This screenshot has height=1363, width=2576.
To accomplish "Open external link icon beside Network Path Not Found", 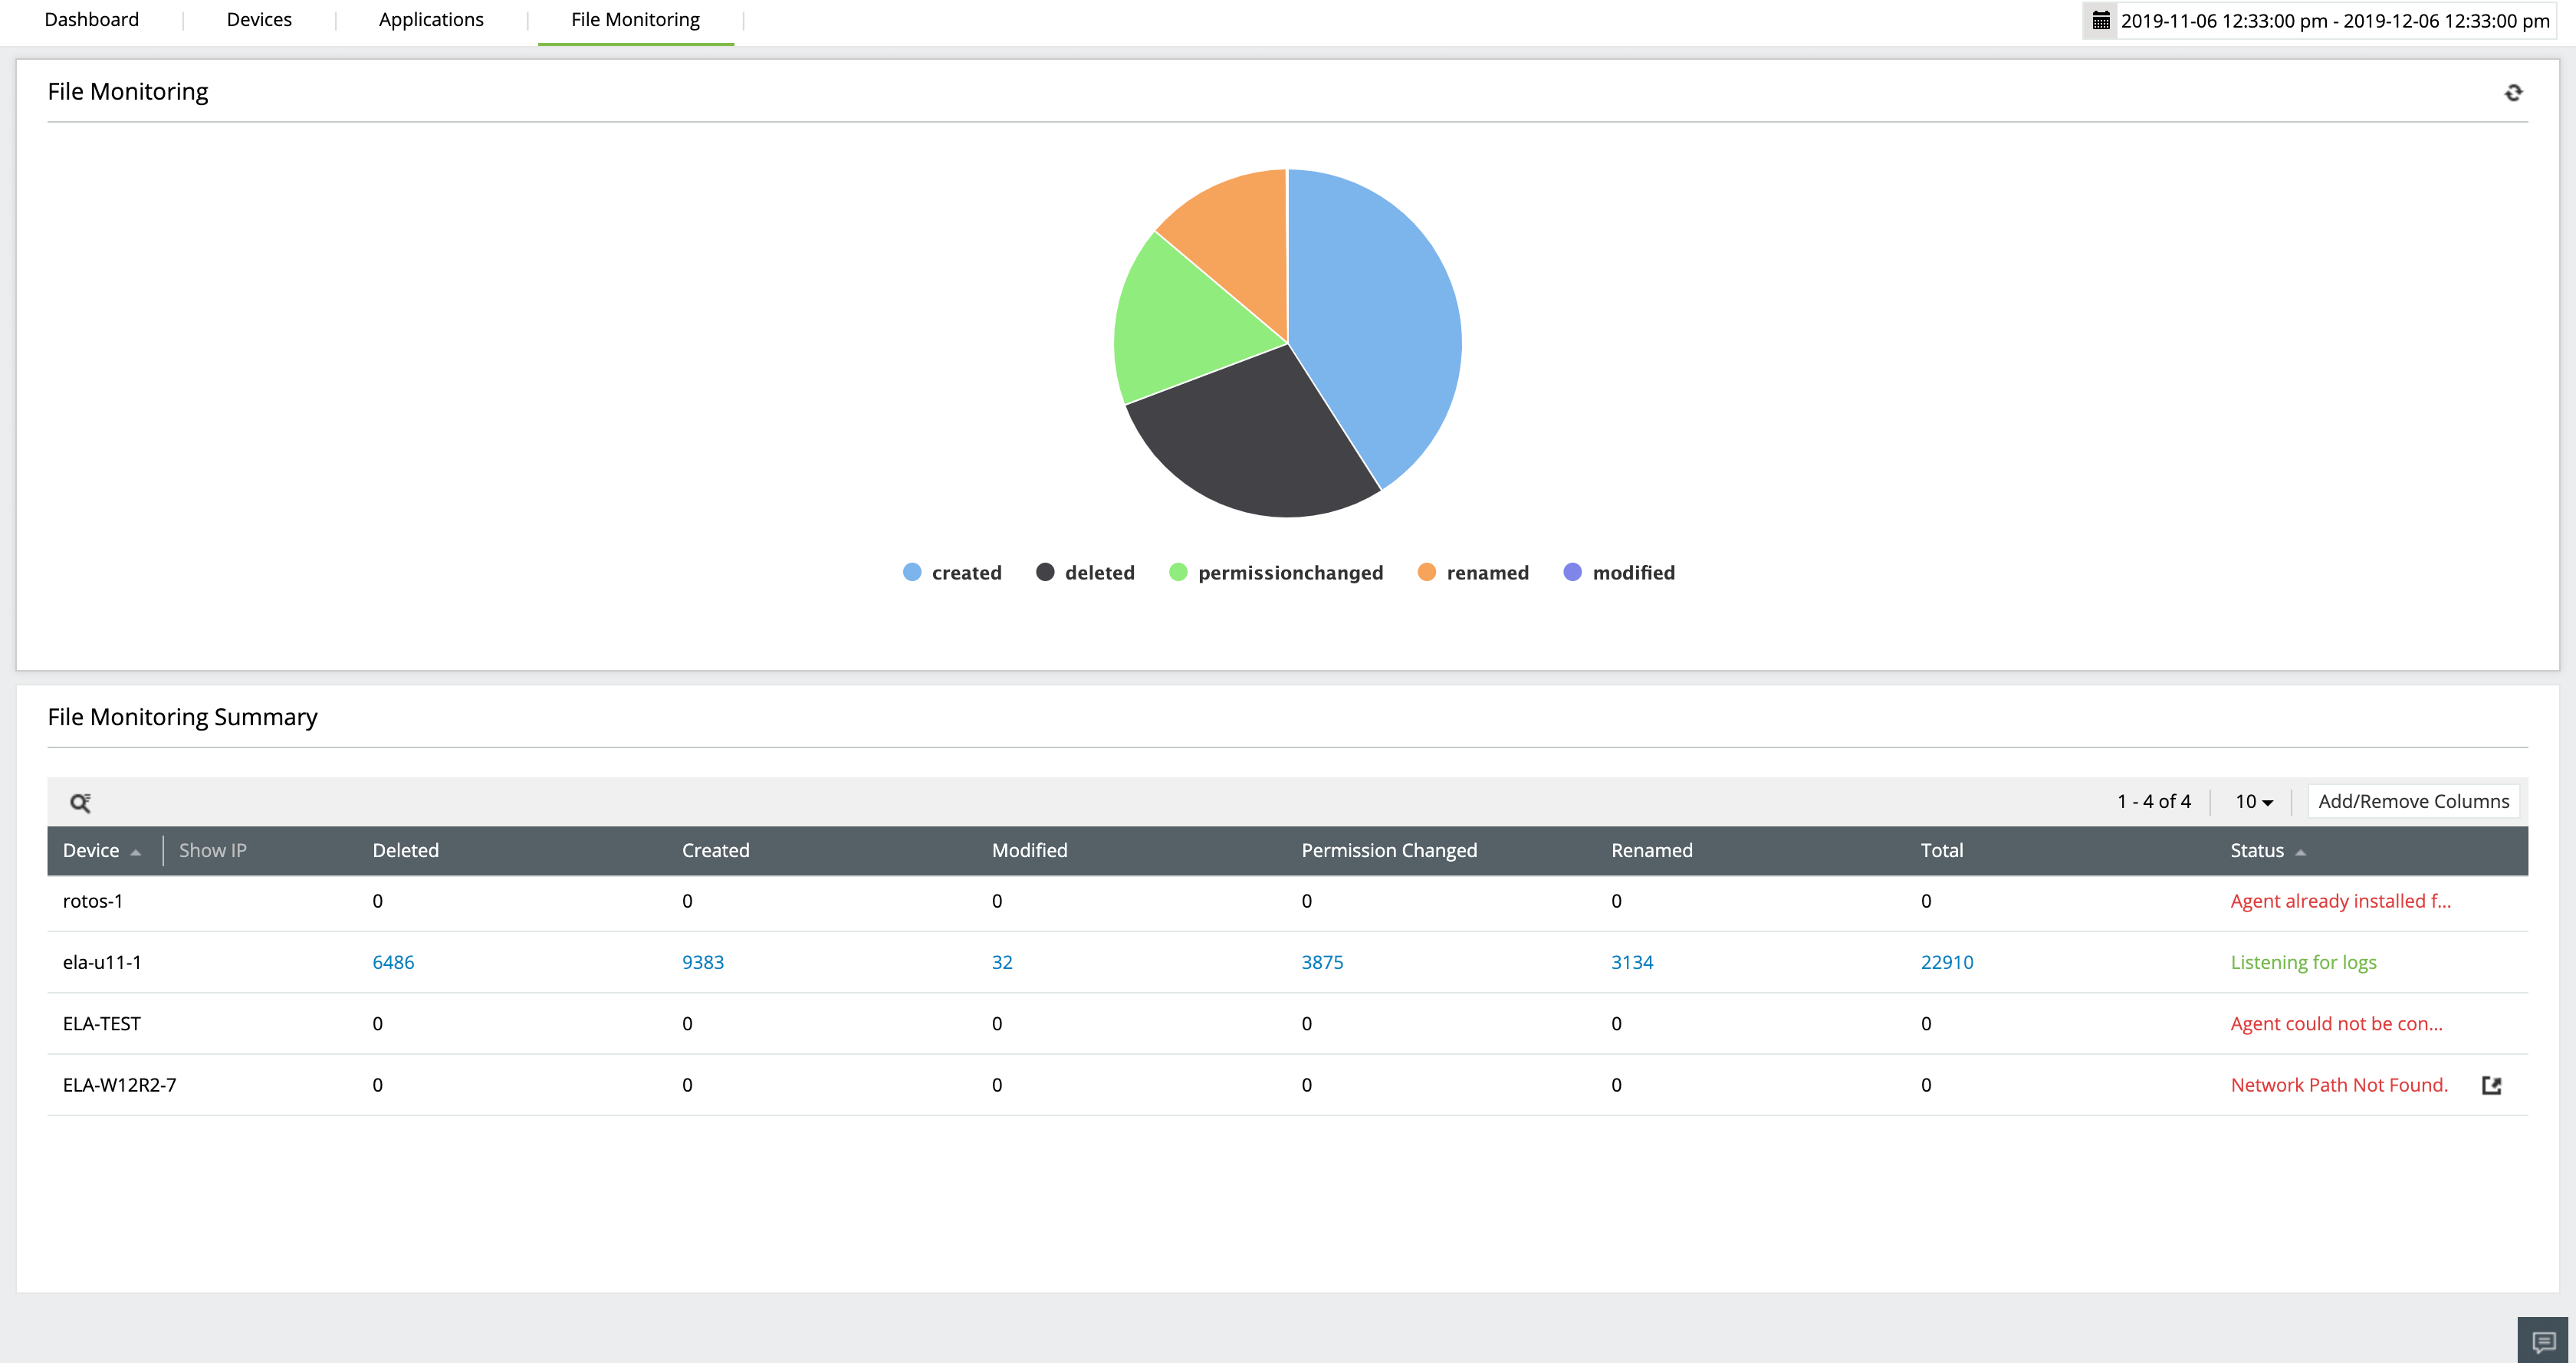I will (x=2491, y=1085).
